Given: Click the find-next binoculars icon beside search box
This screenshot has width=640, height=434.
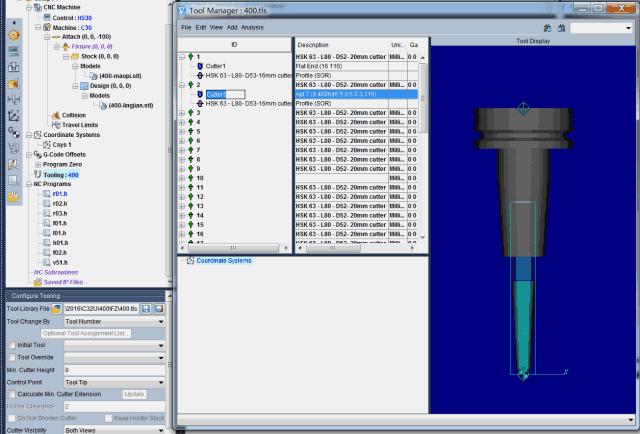Looking at the screenshot, I should click(x=560, y=29).
